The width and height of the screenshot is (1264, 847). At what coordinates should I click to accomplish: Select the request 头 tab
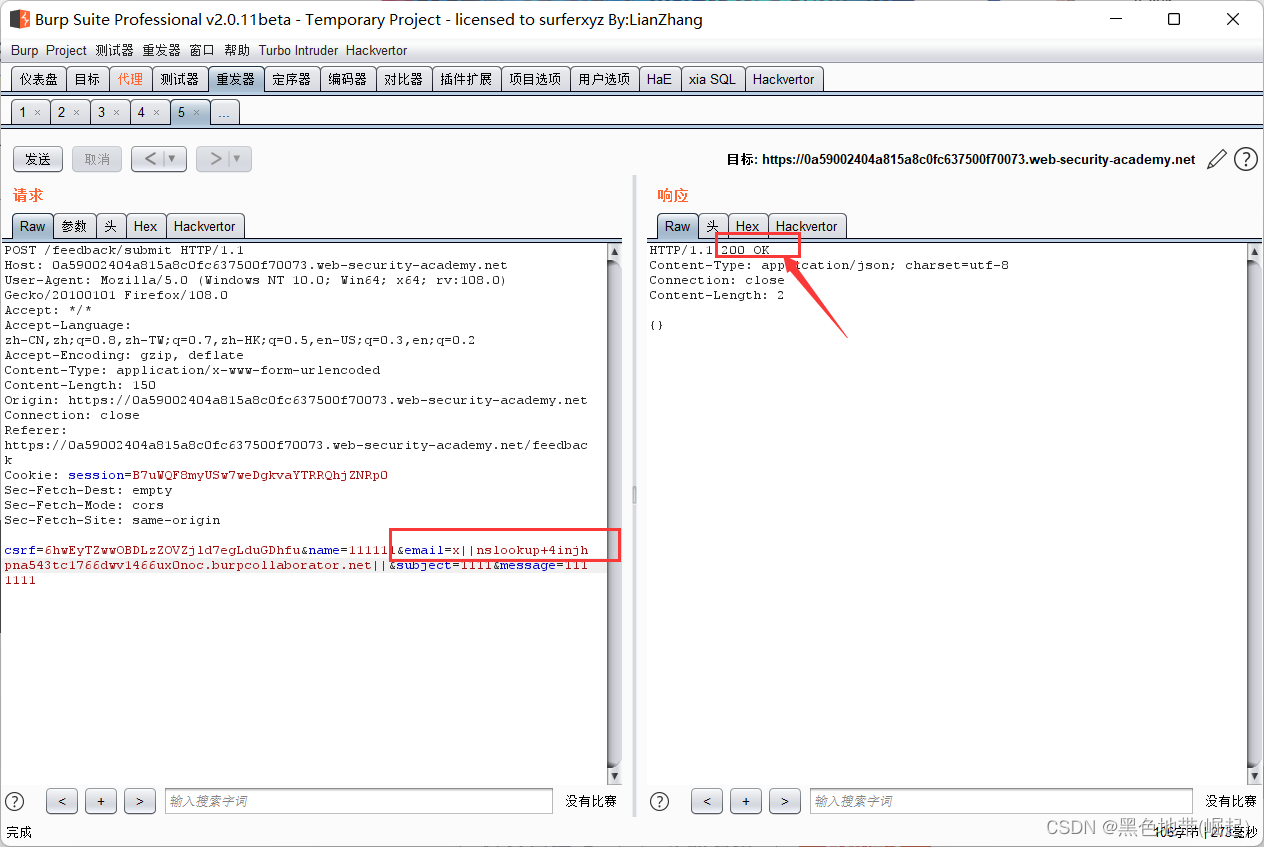click(x=110, y=226)
